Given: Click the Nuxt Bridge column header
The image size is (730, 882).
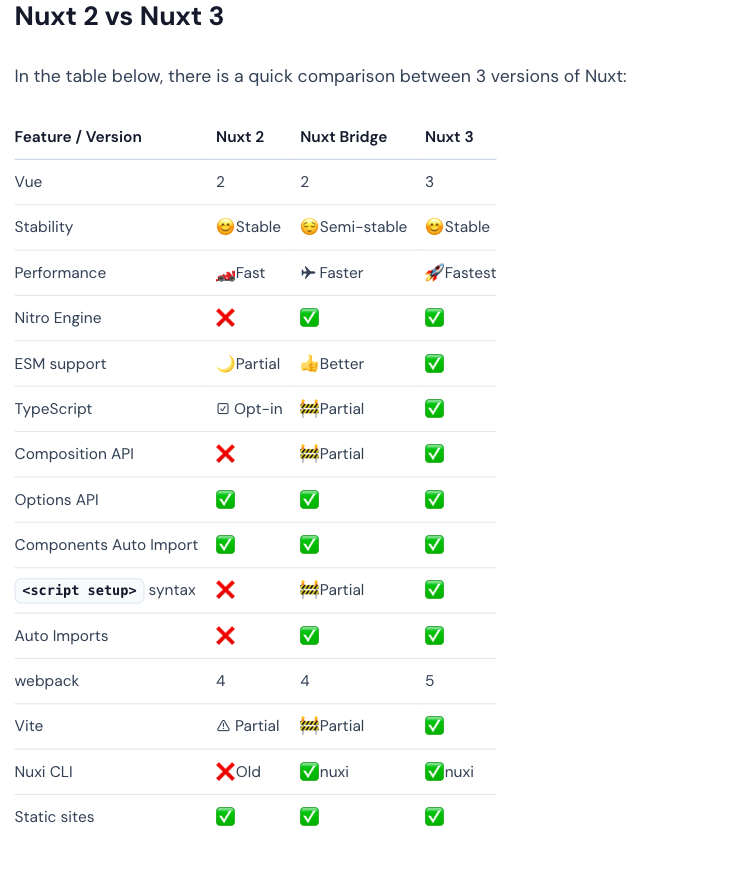Looking at the screenshot, I should pos(344,137).
